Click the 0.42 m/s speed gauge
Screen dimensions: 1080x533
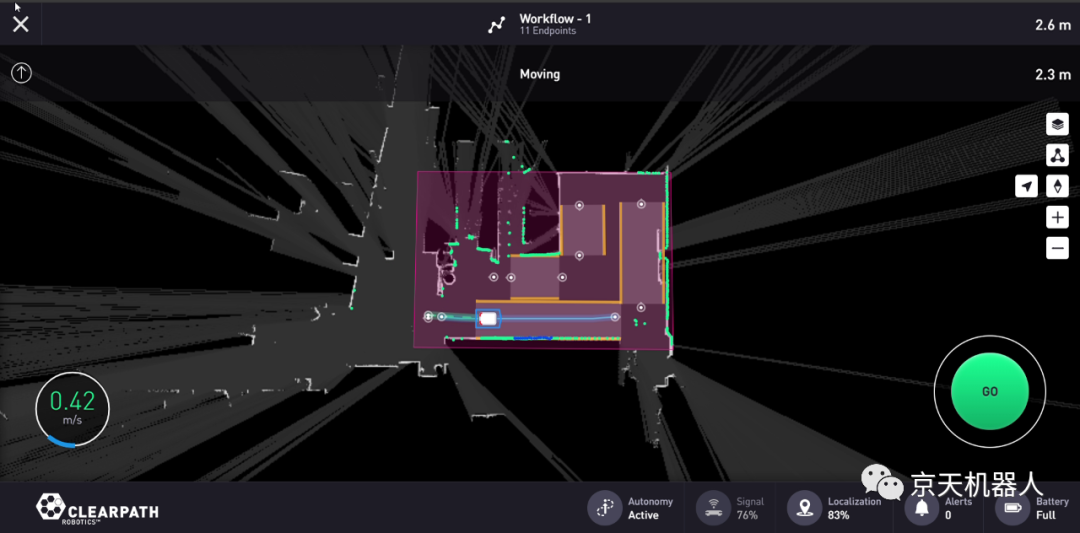(x=72, y=408)
